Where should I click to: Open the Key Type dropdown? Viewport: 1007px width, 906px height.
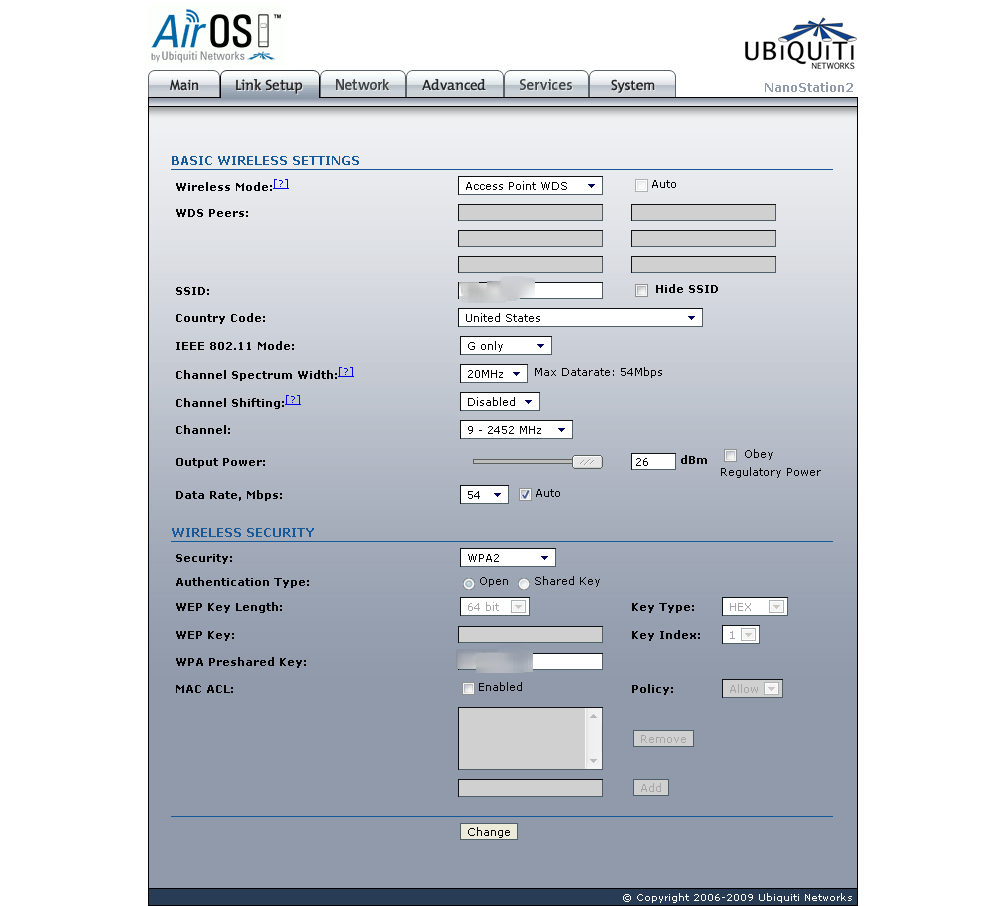point(755,607)
